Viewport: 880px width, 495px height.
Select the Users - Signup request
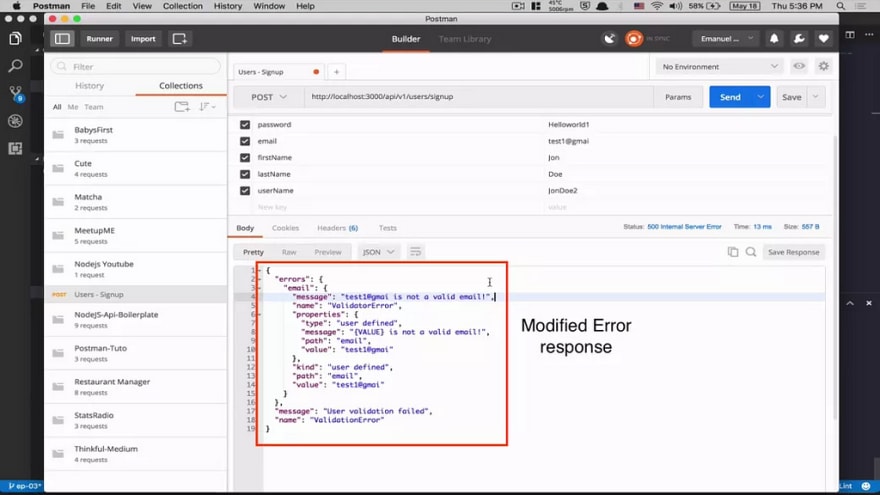pos(136,294)
